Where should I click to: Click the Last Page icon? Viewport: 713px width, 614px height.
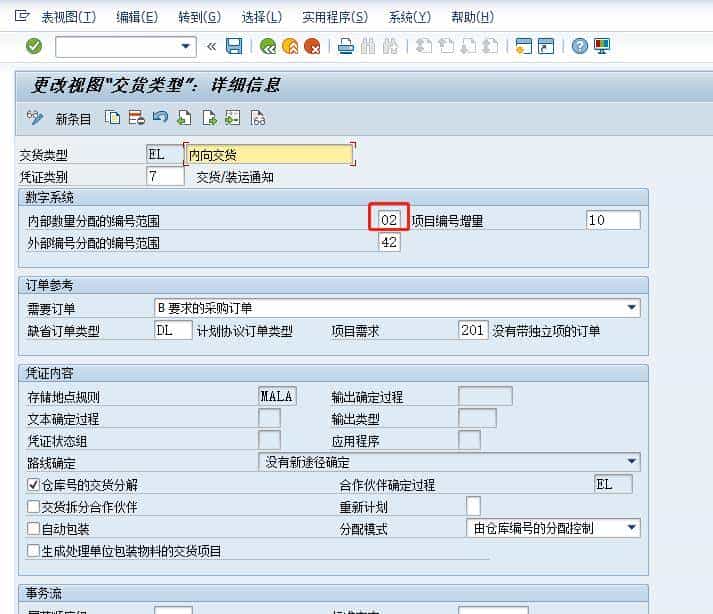490,46
